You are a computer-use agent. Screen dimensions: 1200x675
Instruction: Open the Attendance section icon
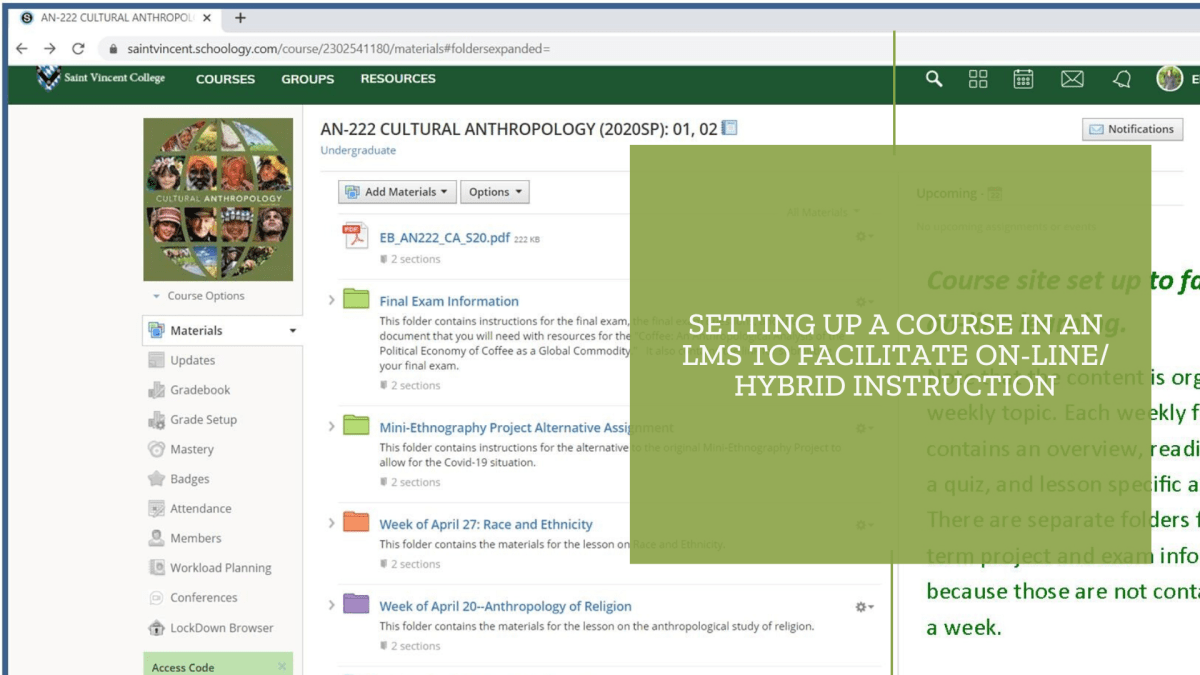(x=158, y=508)
